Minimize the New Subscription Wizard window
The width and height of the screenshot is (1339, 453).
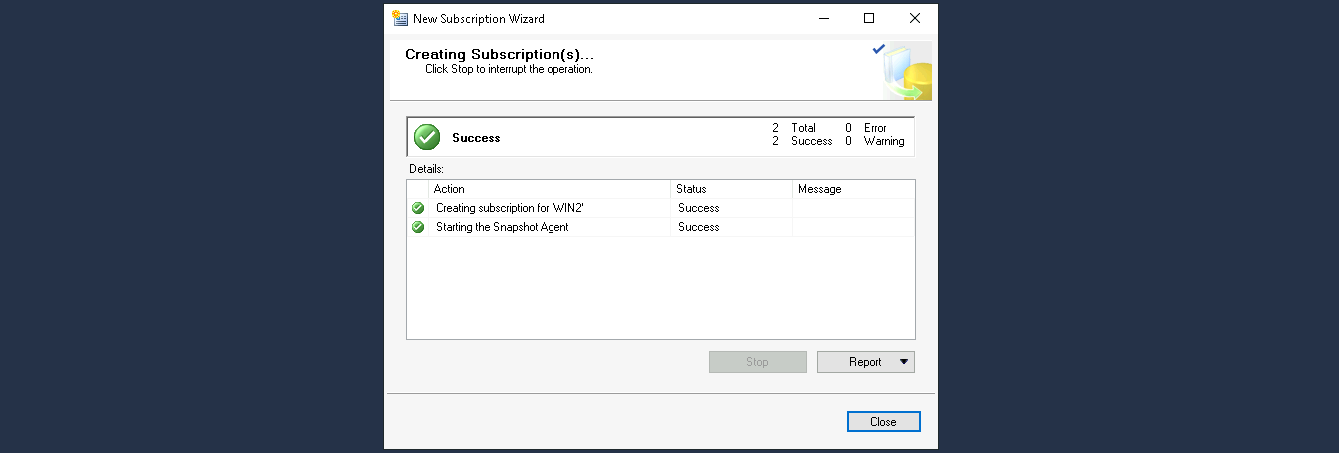(x=823, y=18)
